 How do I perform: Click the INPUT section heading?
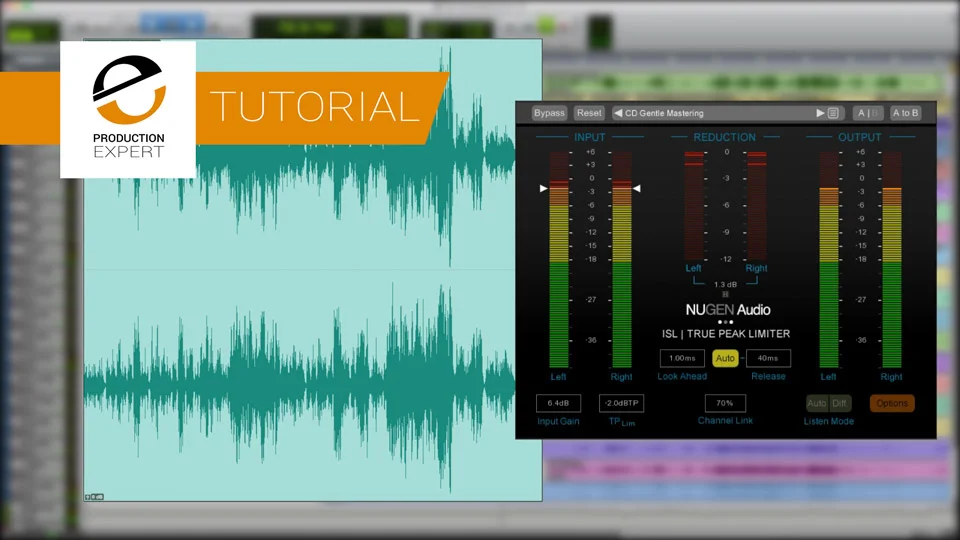tap(590, 137)
